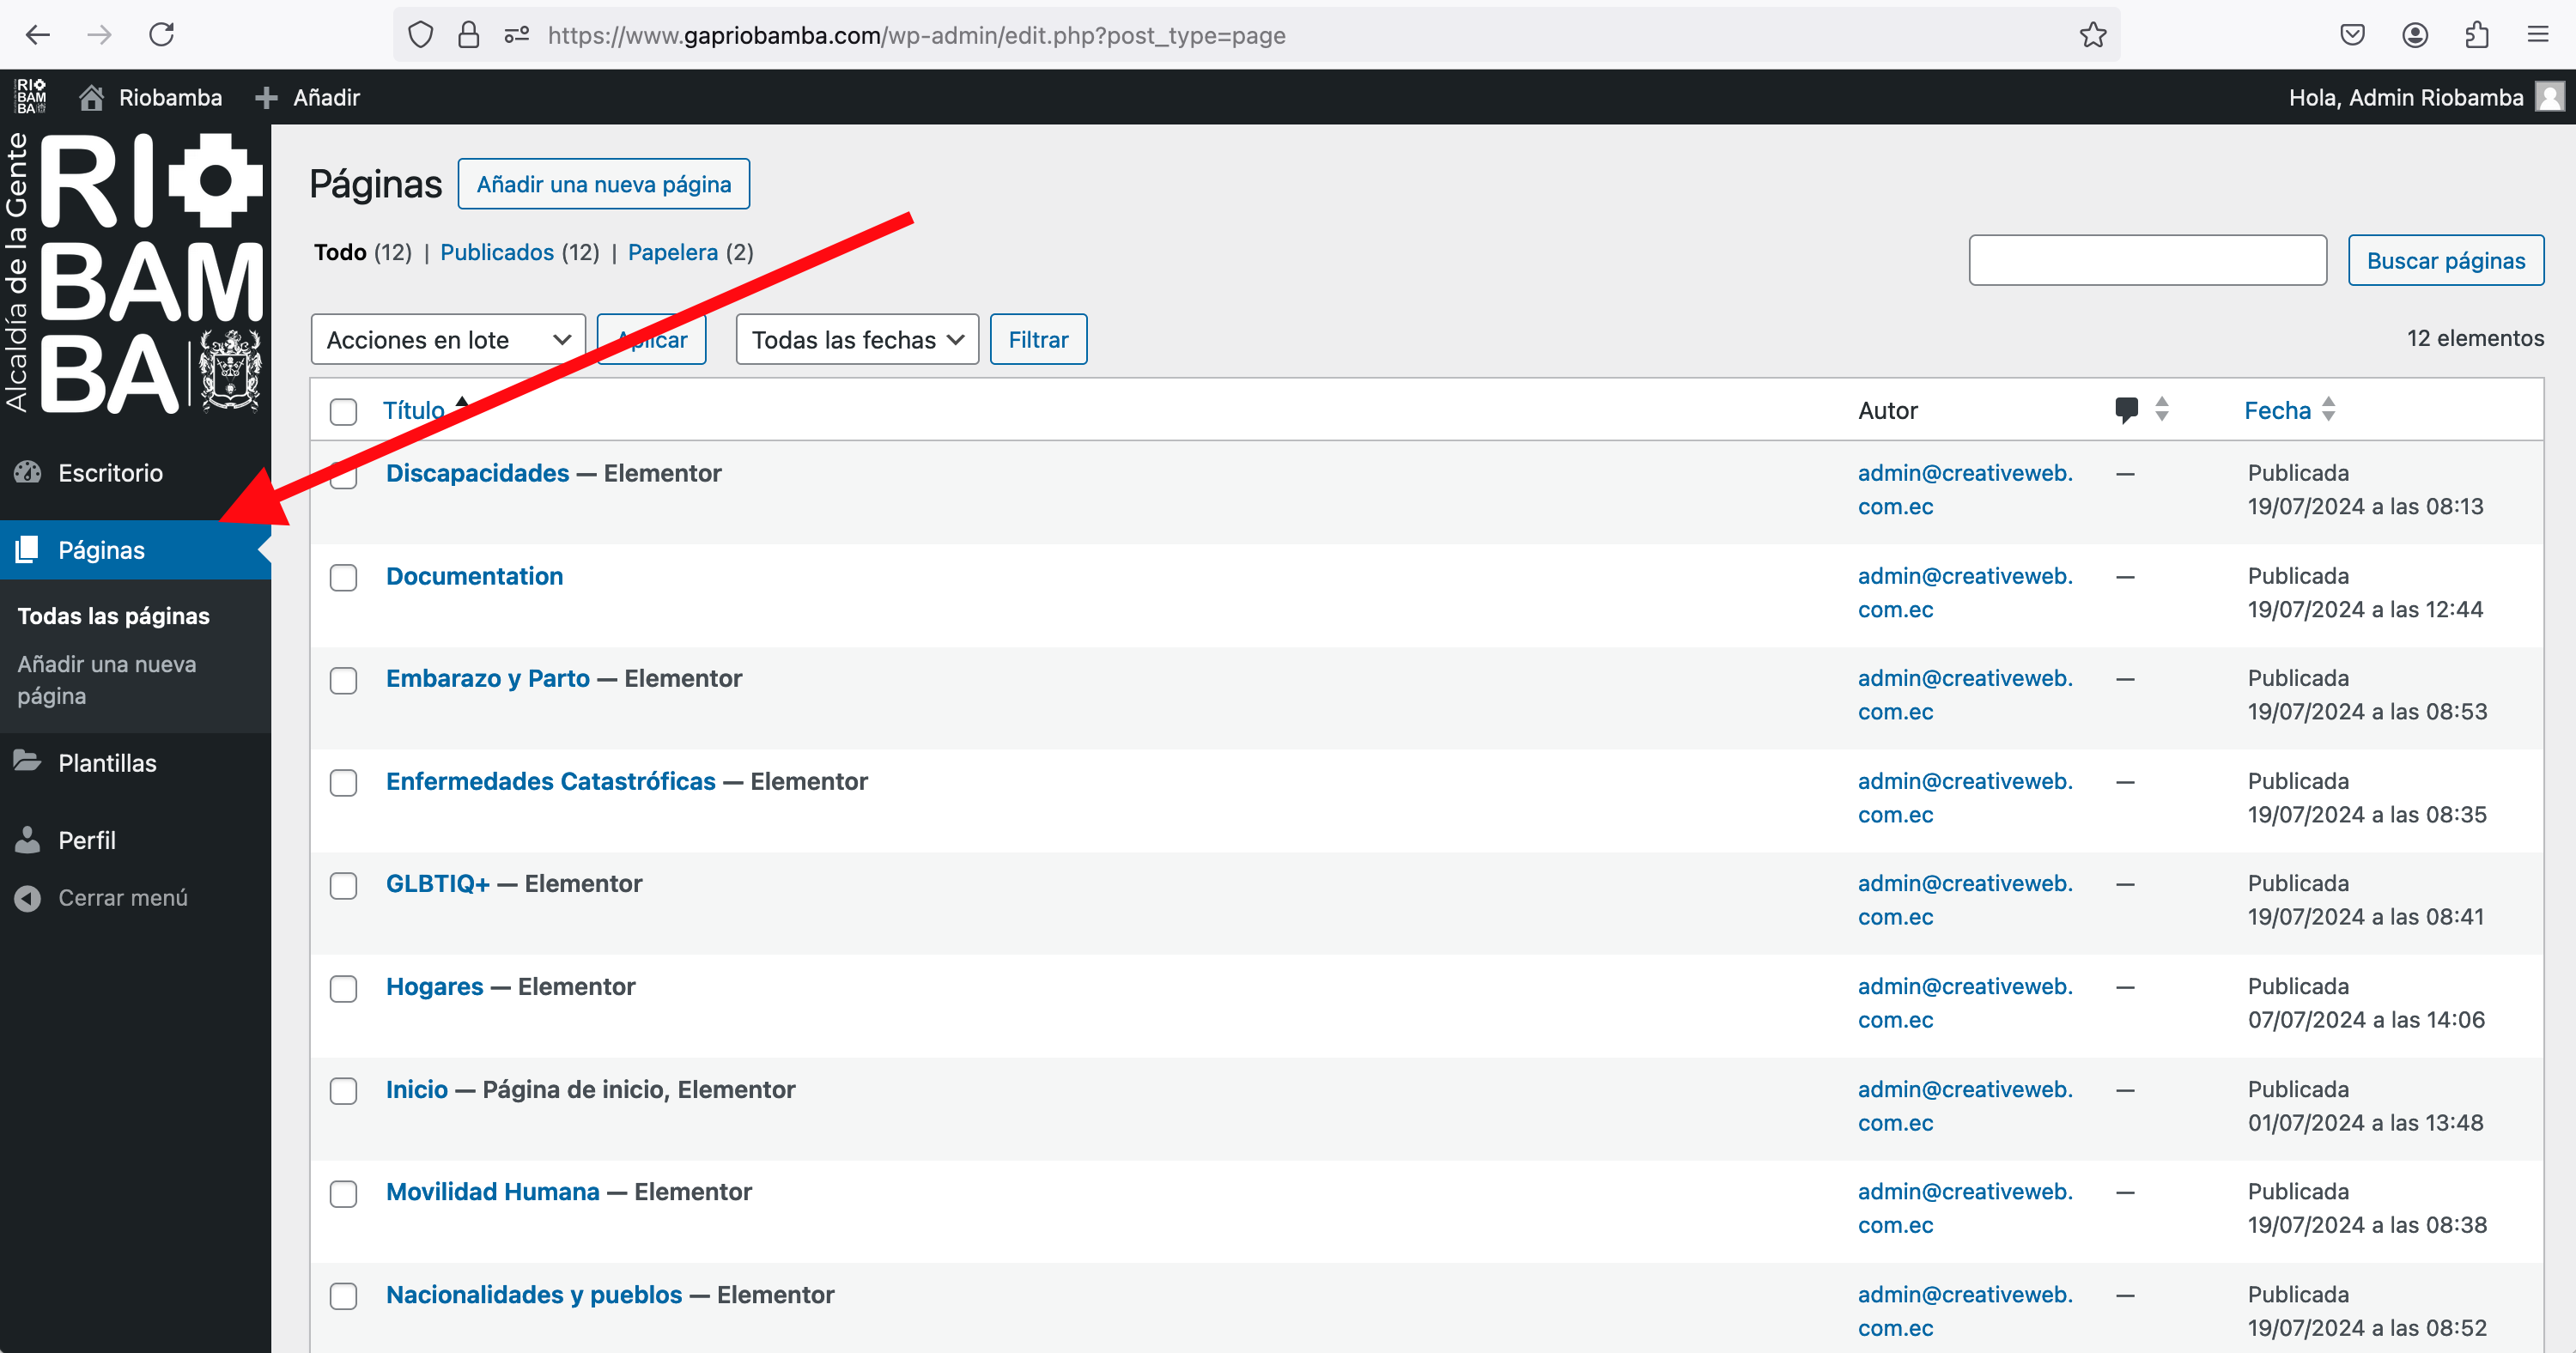2576x1353 pixels.
Task: Focus the page search input field
Action: click(x=2147, y=260)
